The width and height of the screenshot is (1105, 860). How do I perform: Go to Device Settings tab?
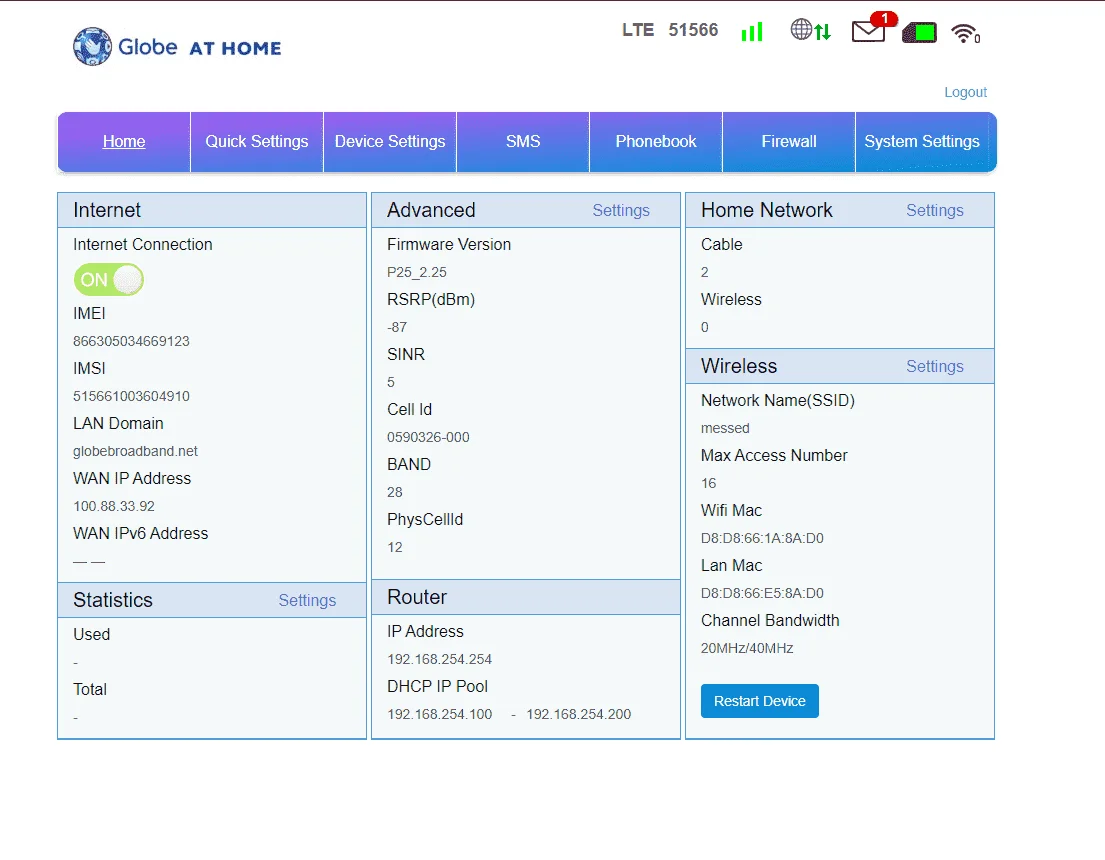pos(390,142)
